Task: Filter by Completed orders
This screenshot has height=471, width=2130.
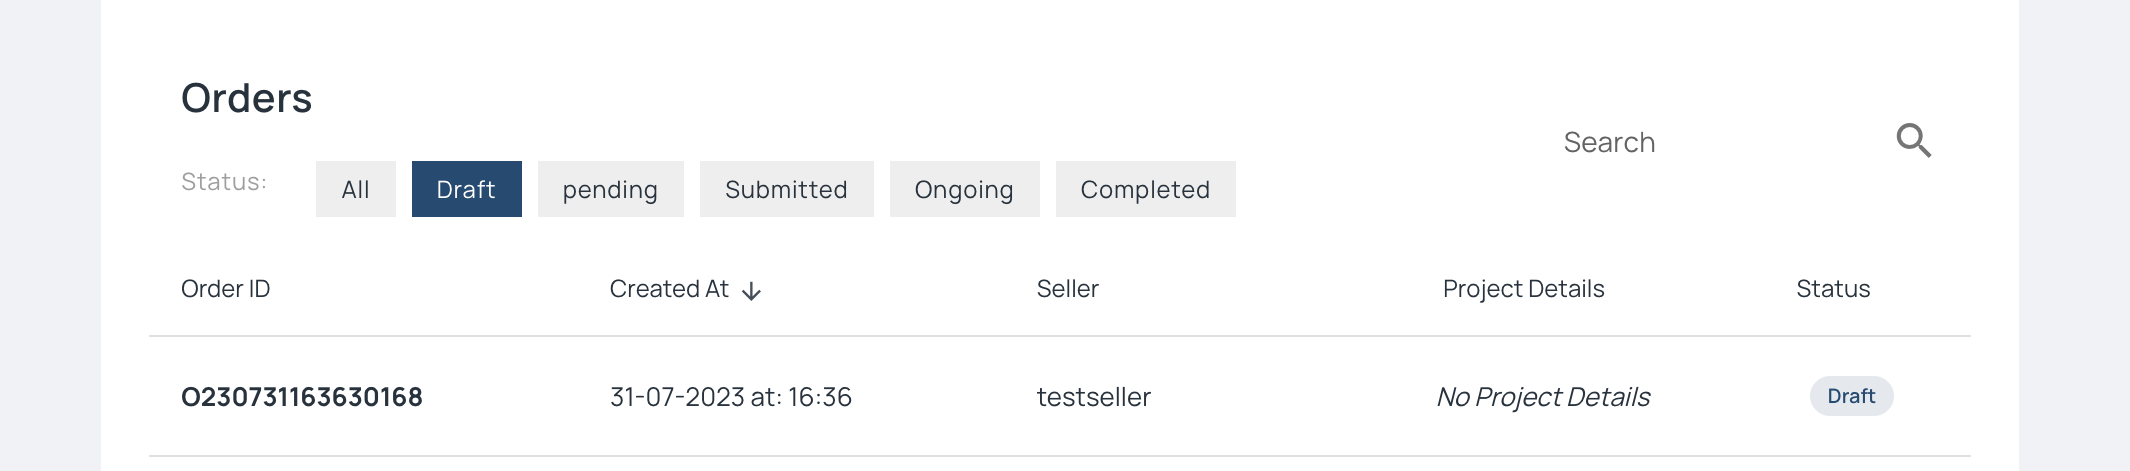Action: pos(1145,189)
